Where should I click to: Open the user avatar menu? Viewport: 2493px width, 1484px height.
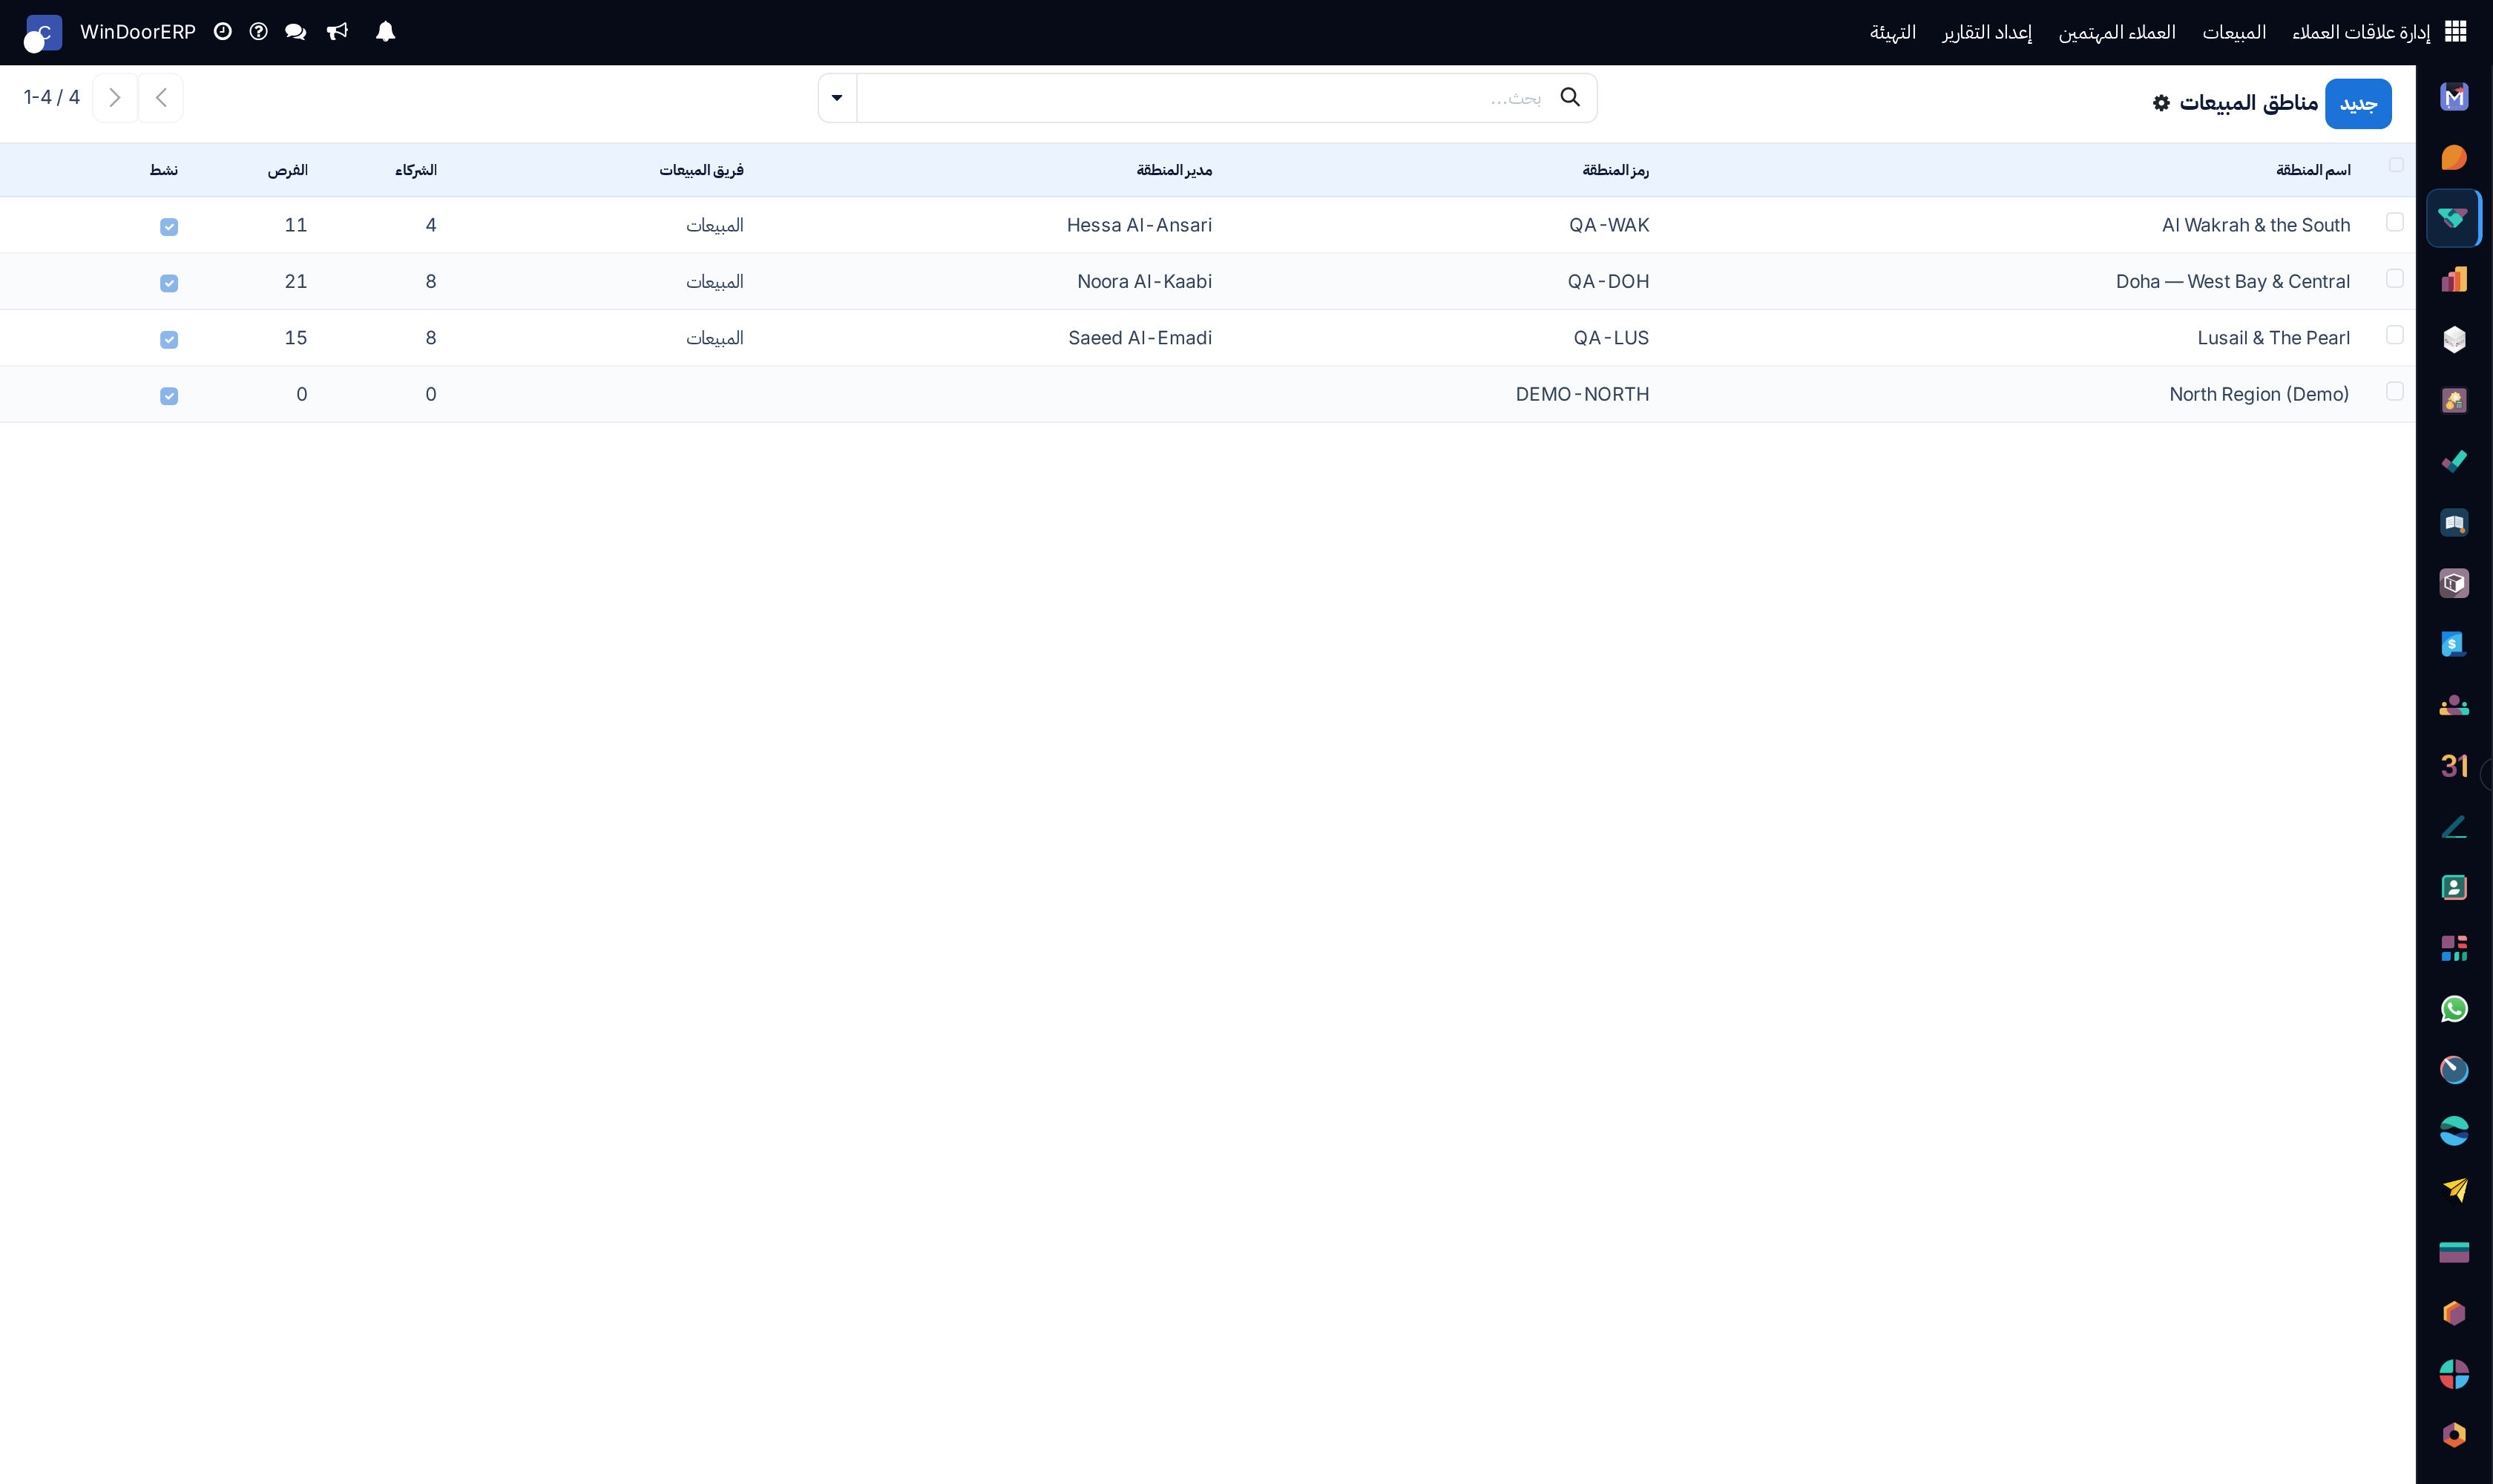(43, 33)
